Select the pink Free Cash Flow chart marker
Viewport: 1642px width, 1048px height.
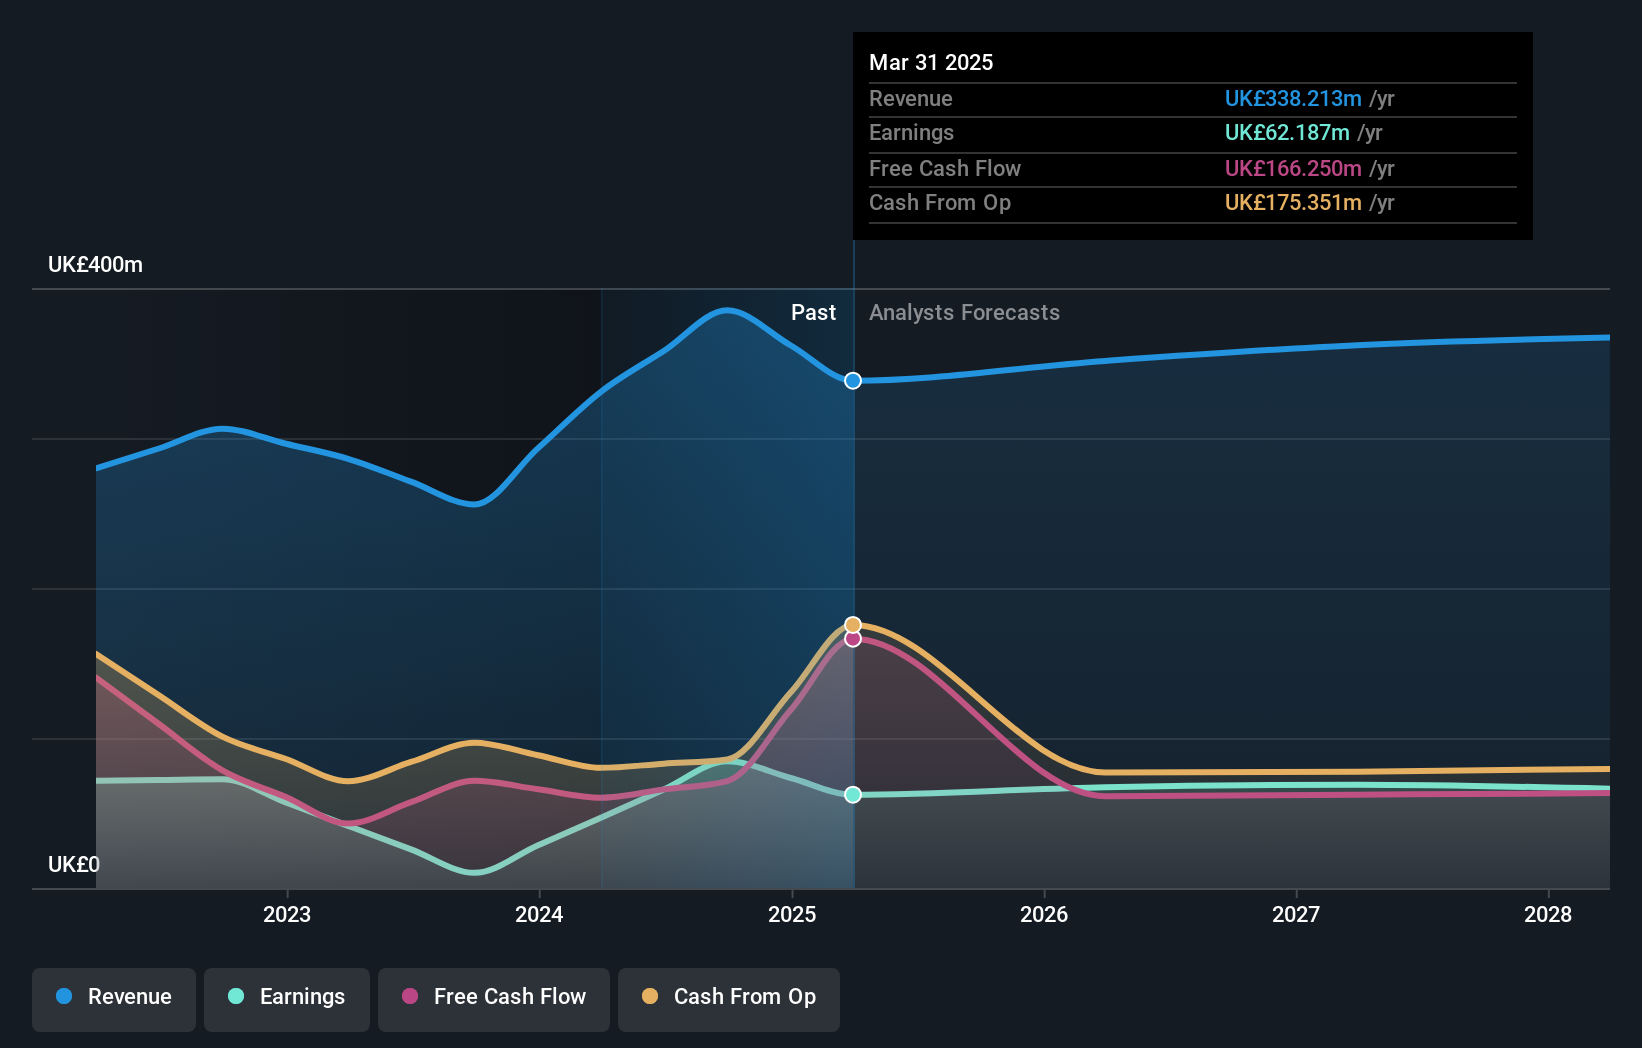[x=852, y=640]
